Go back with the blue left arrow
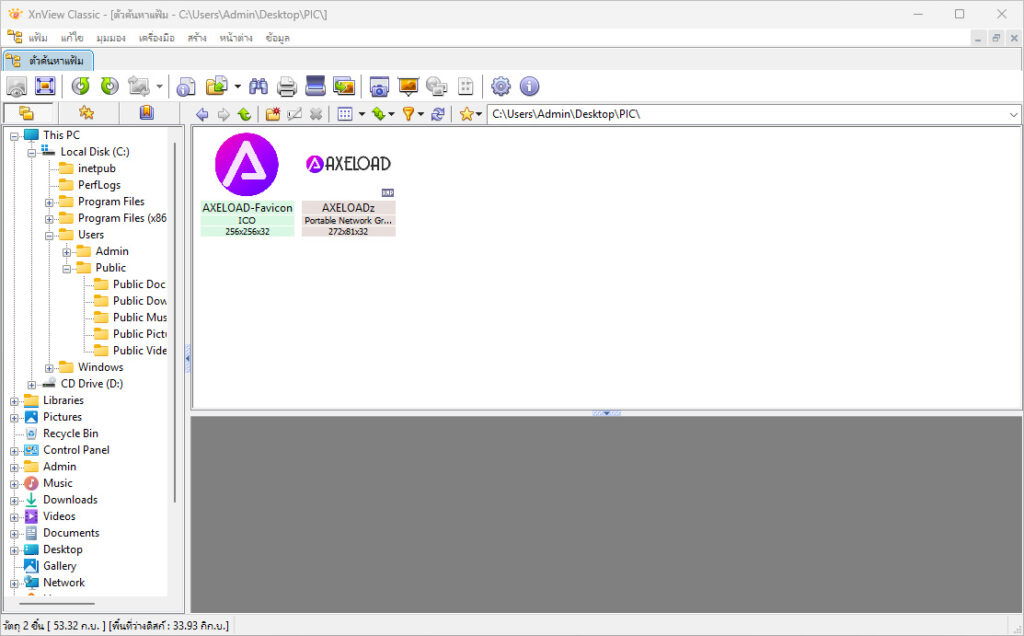Image resolution: width=1024 pixels, height=636 pixels. point(202,114)
